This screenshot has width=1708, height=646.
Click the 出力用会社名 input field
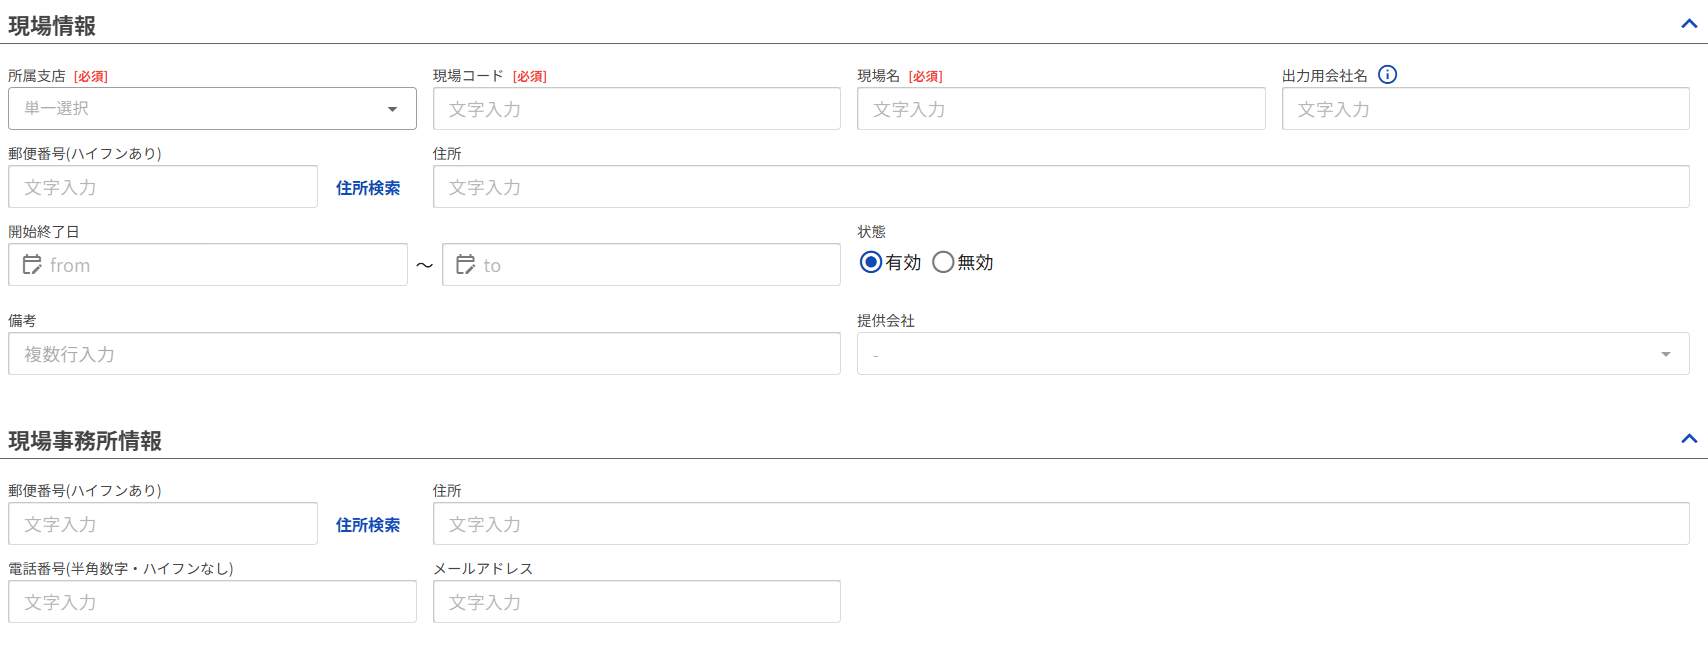coord(1485,109)
